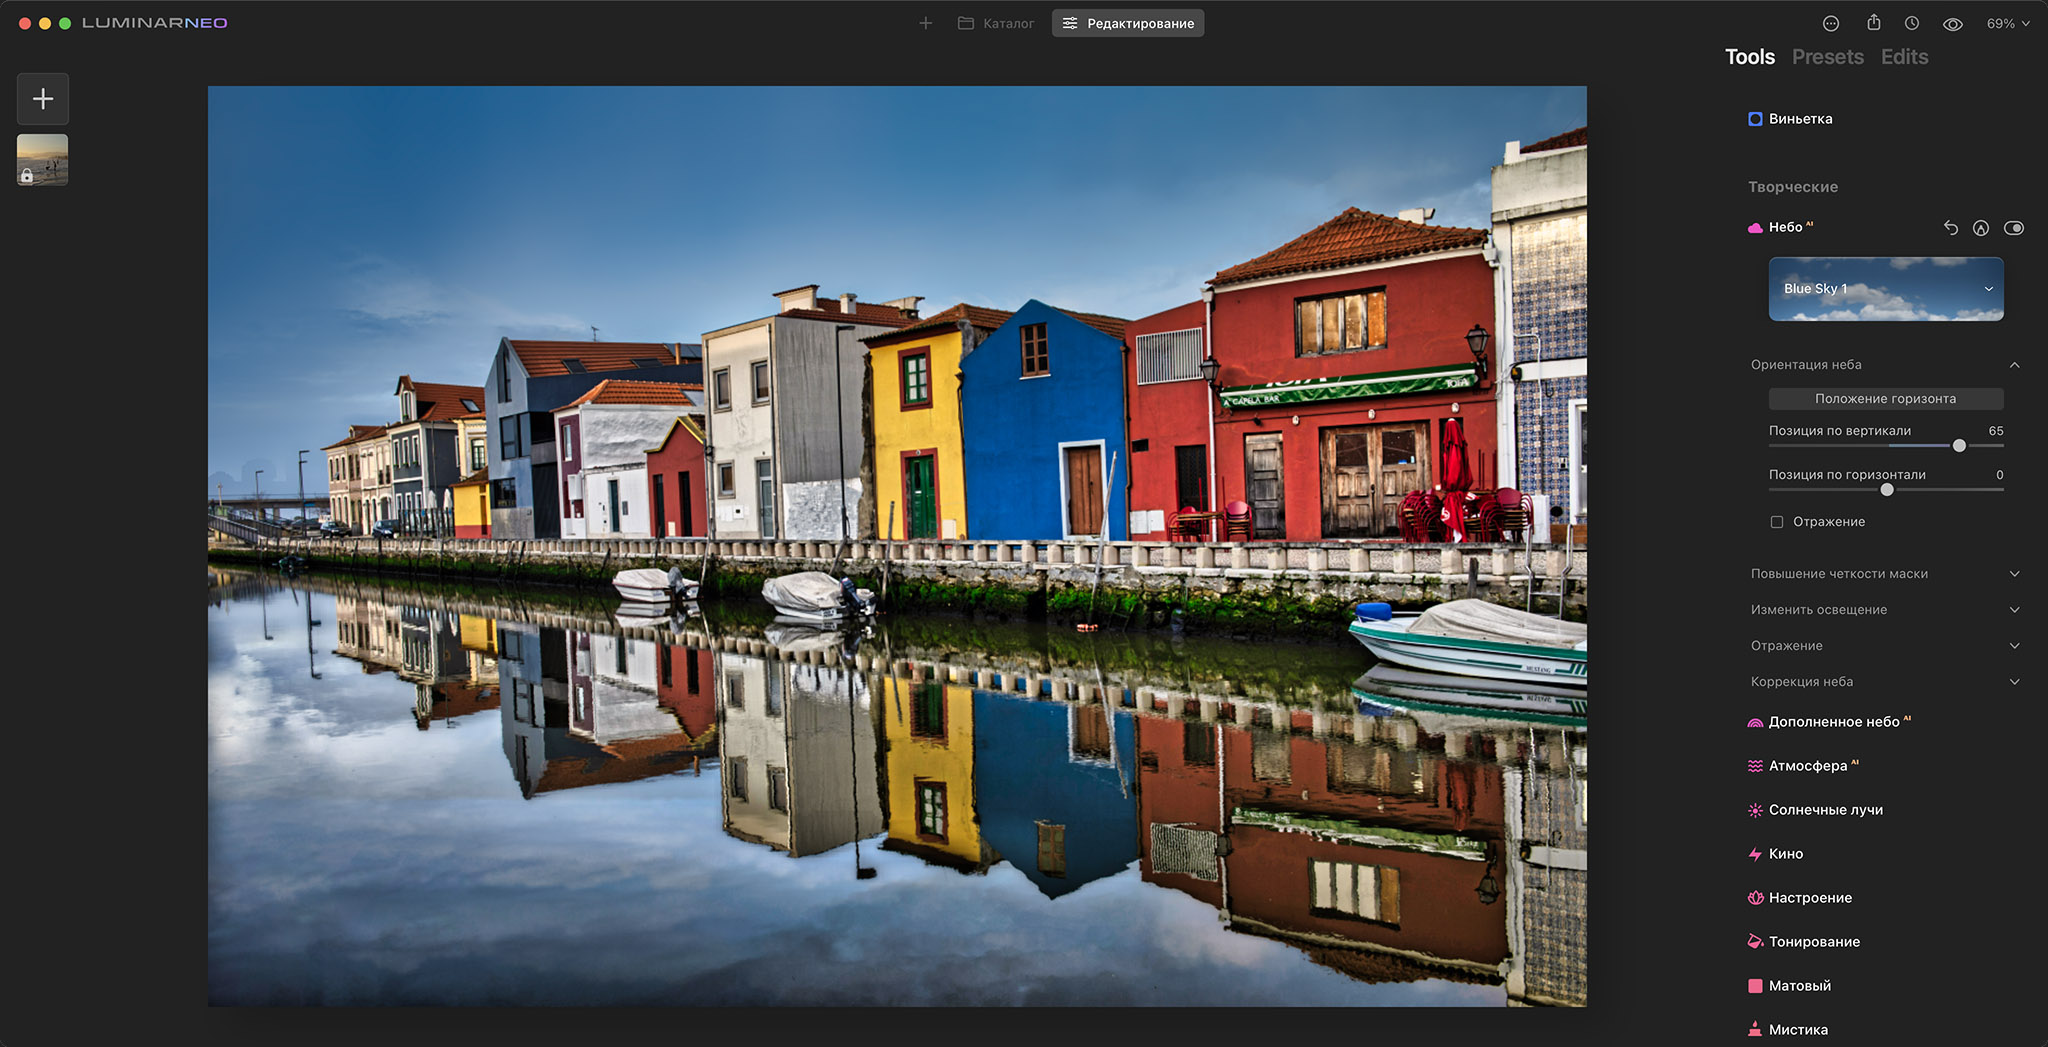
Task: Open the Кино tool
Action: pos(1786,853)
